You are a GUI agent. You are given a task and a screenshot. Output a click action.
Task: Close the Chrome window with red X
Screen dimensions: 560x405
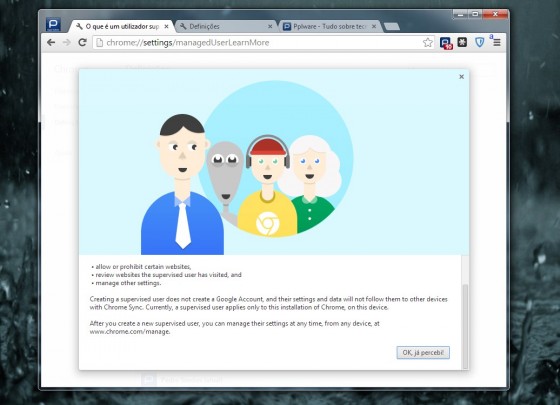coord(495,14)
